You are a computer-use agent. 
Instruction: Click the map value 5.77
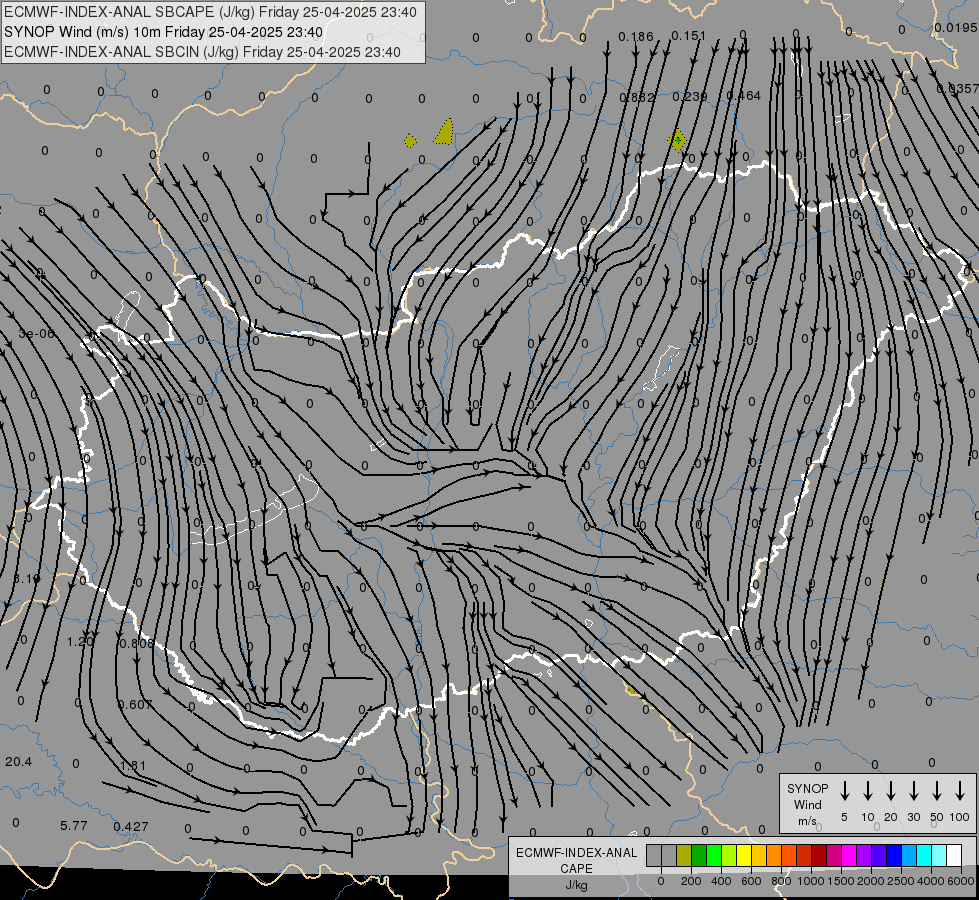(x=74, y=826)
